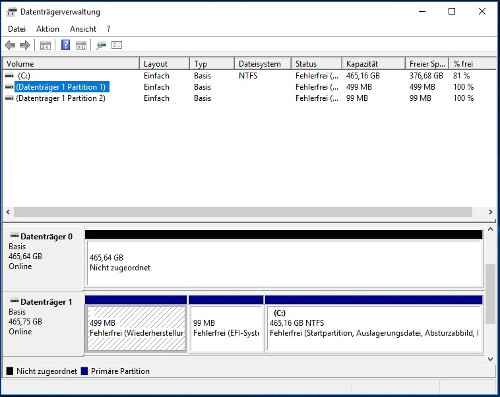Open the Aktion menu
The width and height of the screenshot is (500, 397).
[x=48, y=29]
